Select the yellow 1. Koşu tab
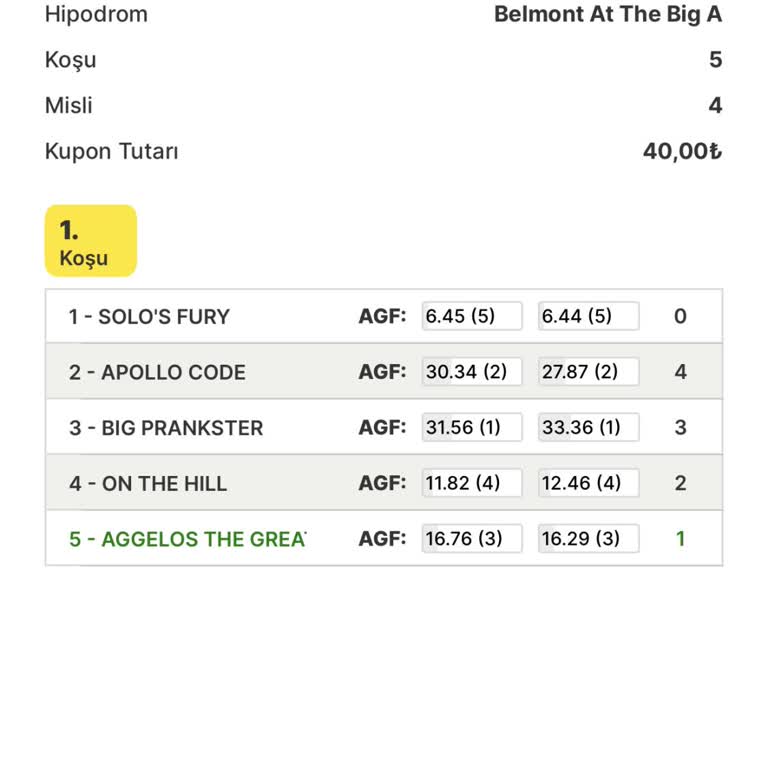Image resolution: width=768 pixels, height=768 pixels. point(90,241)
